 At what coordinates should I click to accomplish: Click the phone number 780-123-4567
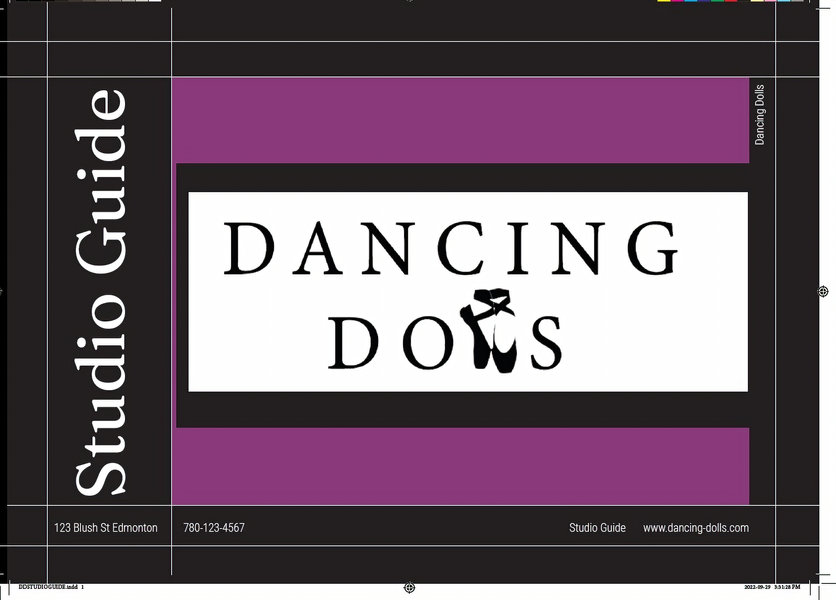(213, 527)
